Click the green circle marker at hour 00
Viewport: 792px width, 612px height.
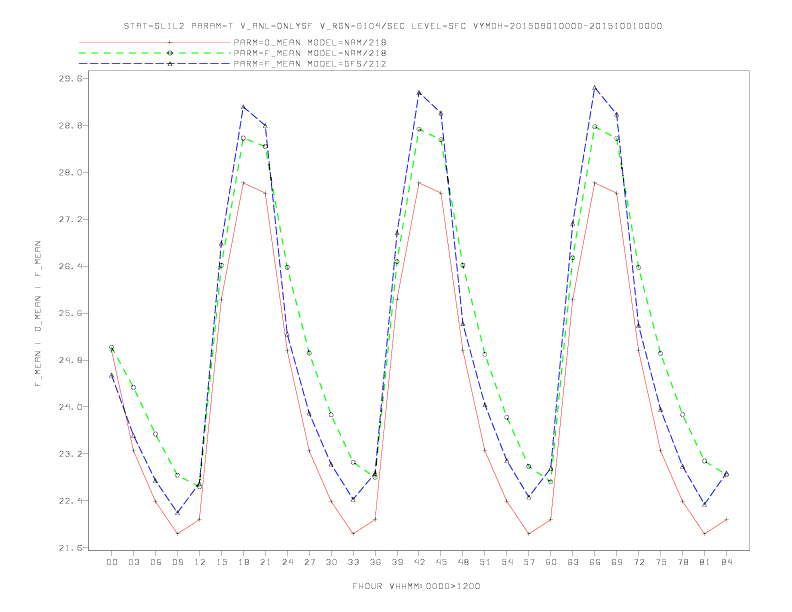tap(112, 347)
